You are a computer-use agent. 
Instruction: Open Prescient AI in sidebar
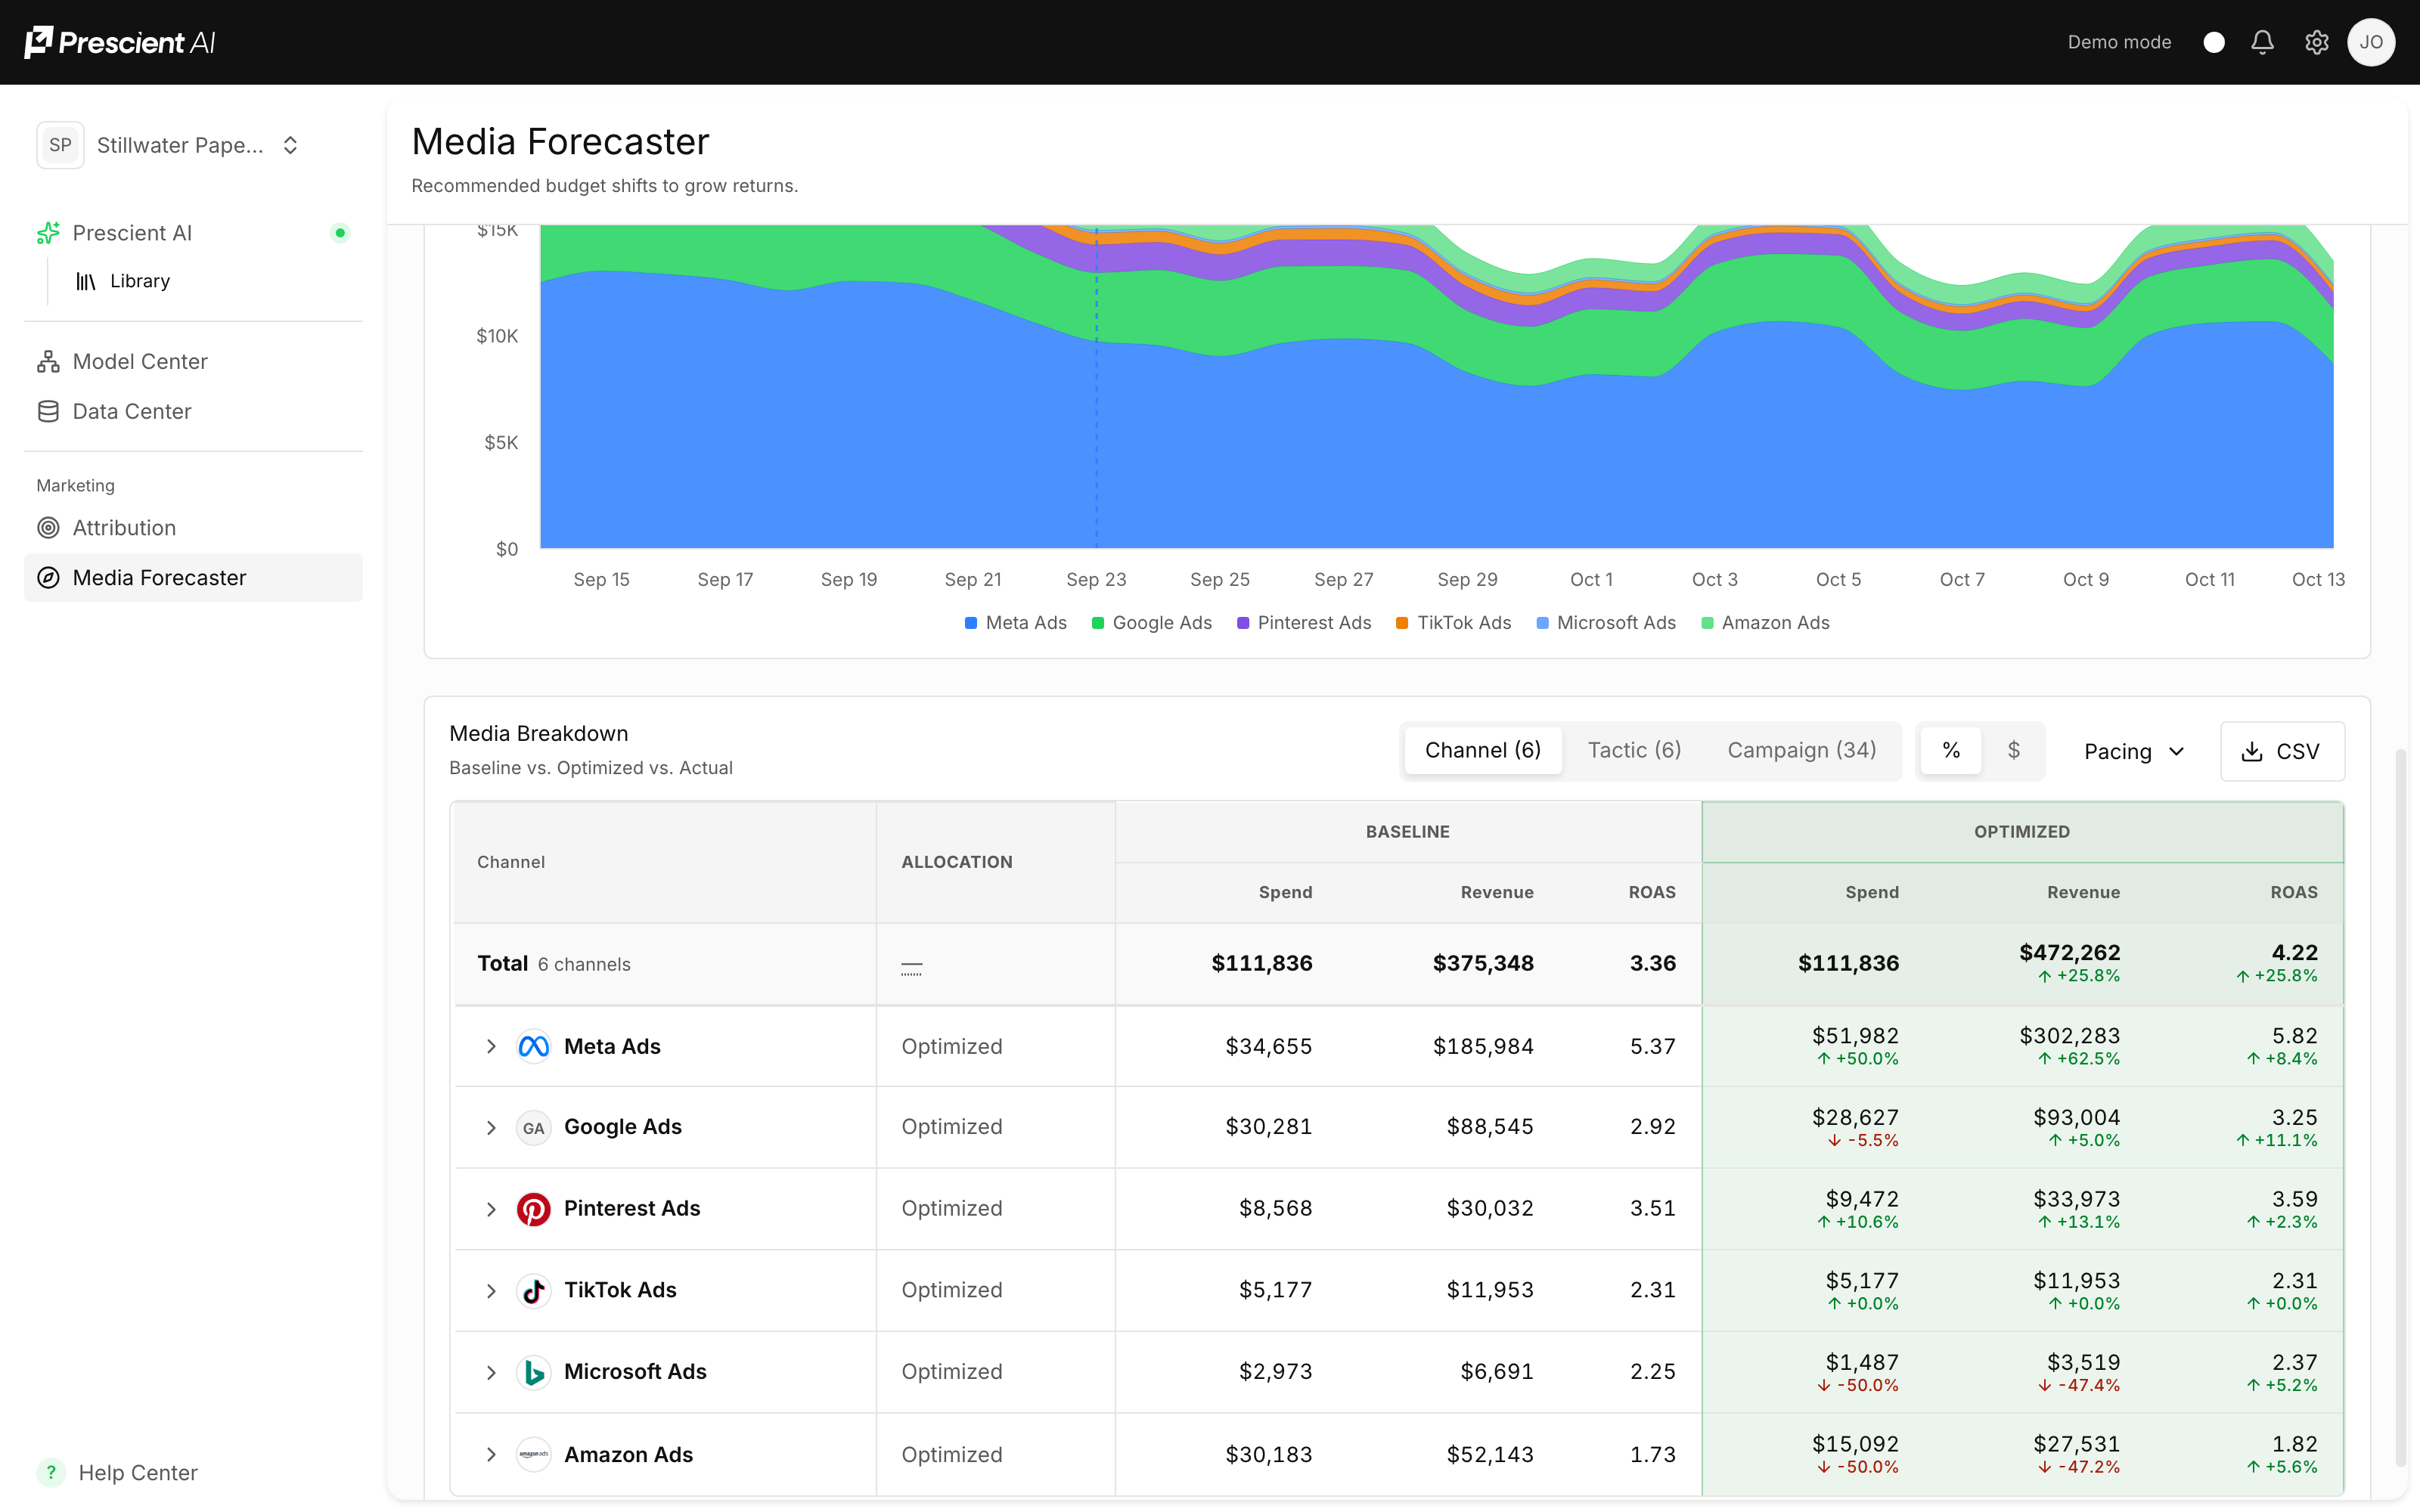pyautogui.click(x=193, y=233)
